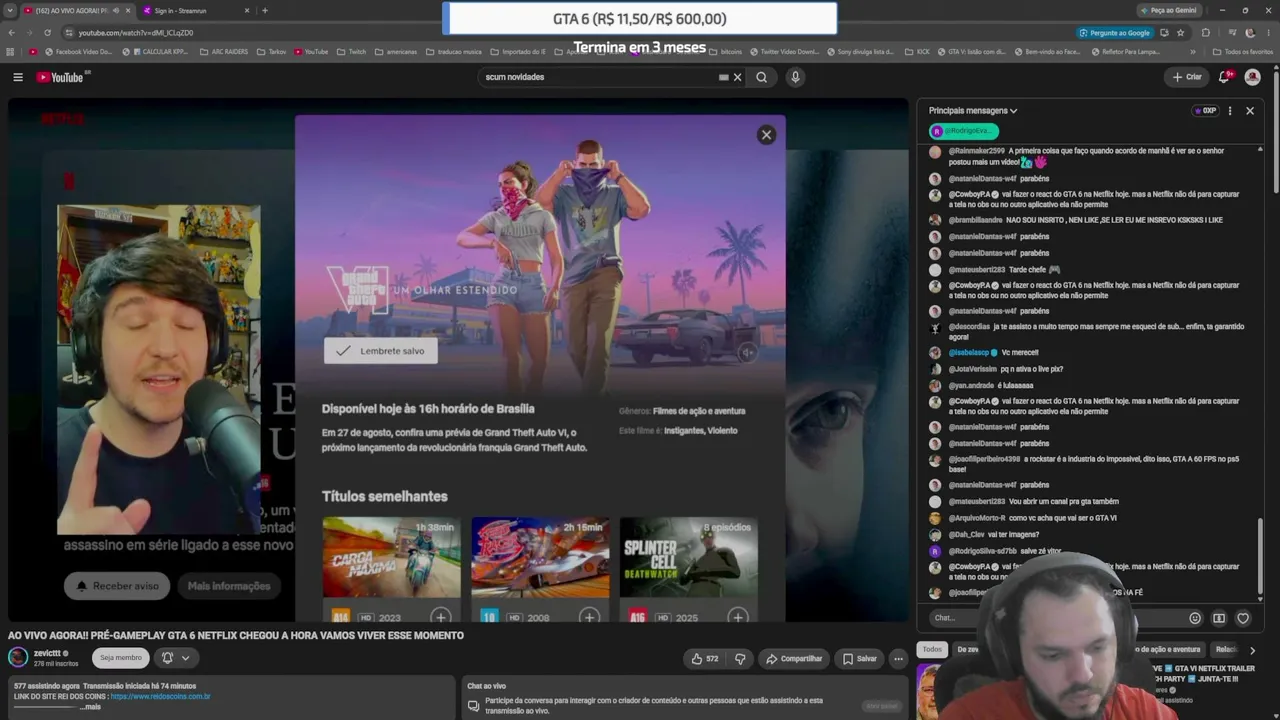Go back to the previous page

[x=12, y=32]
